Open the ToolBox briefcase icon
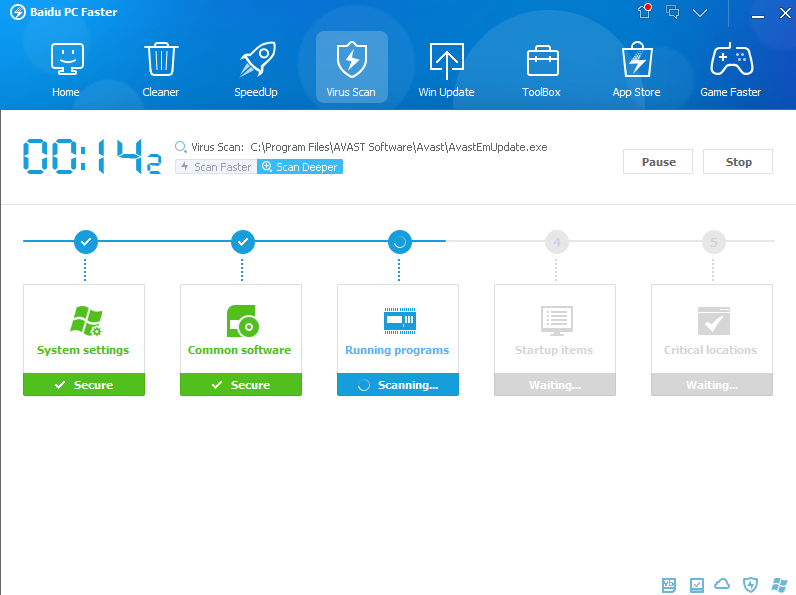The width and height of the screenshot is (796, 595). coord(542,70)
